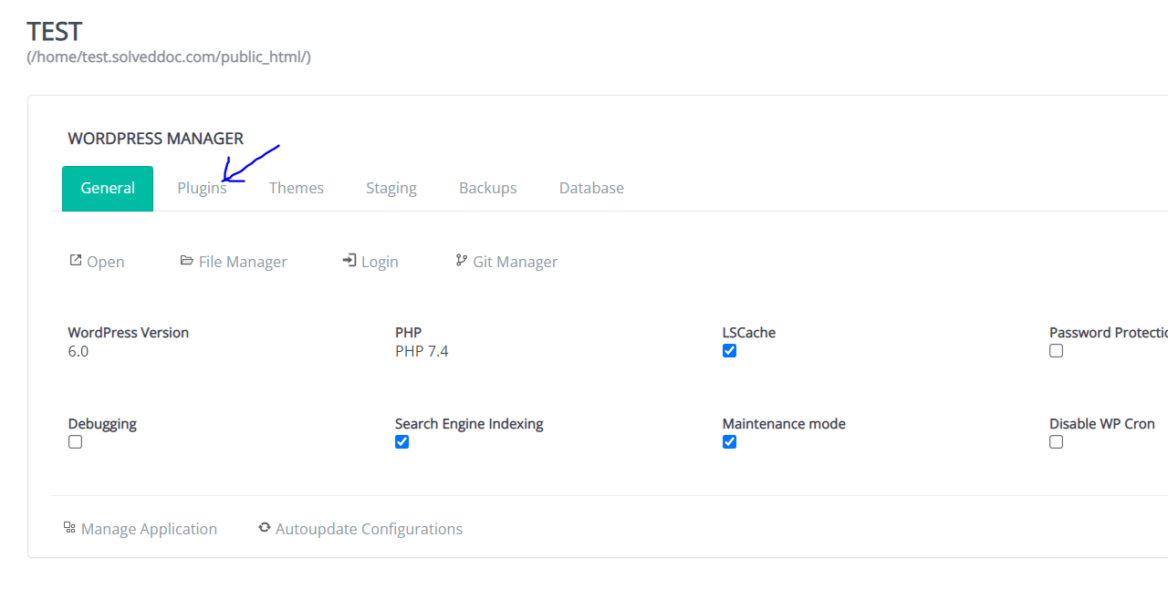Viewport: 1168px width, 600px height.
Task: Open the Git Manager branch icon
Action: 461,260
